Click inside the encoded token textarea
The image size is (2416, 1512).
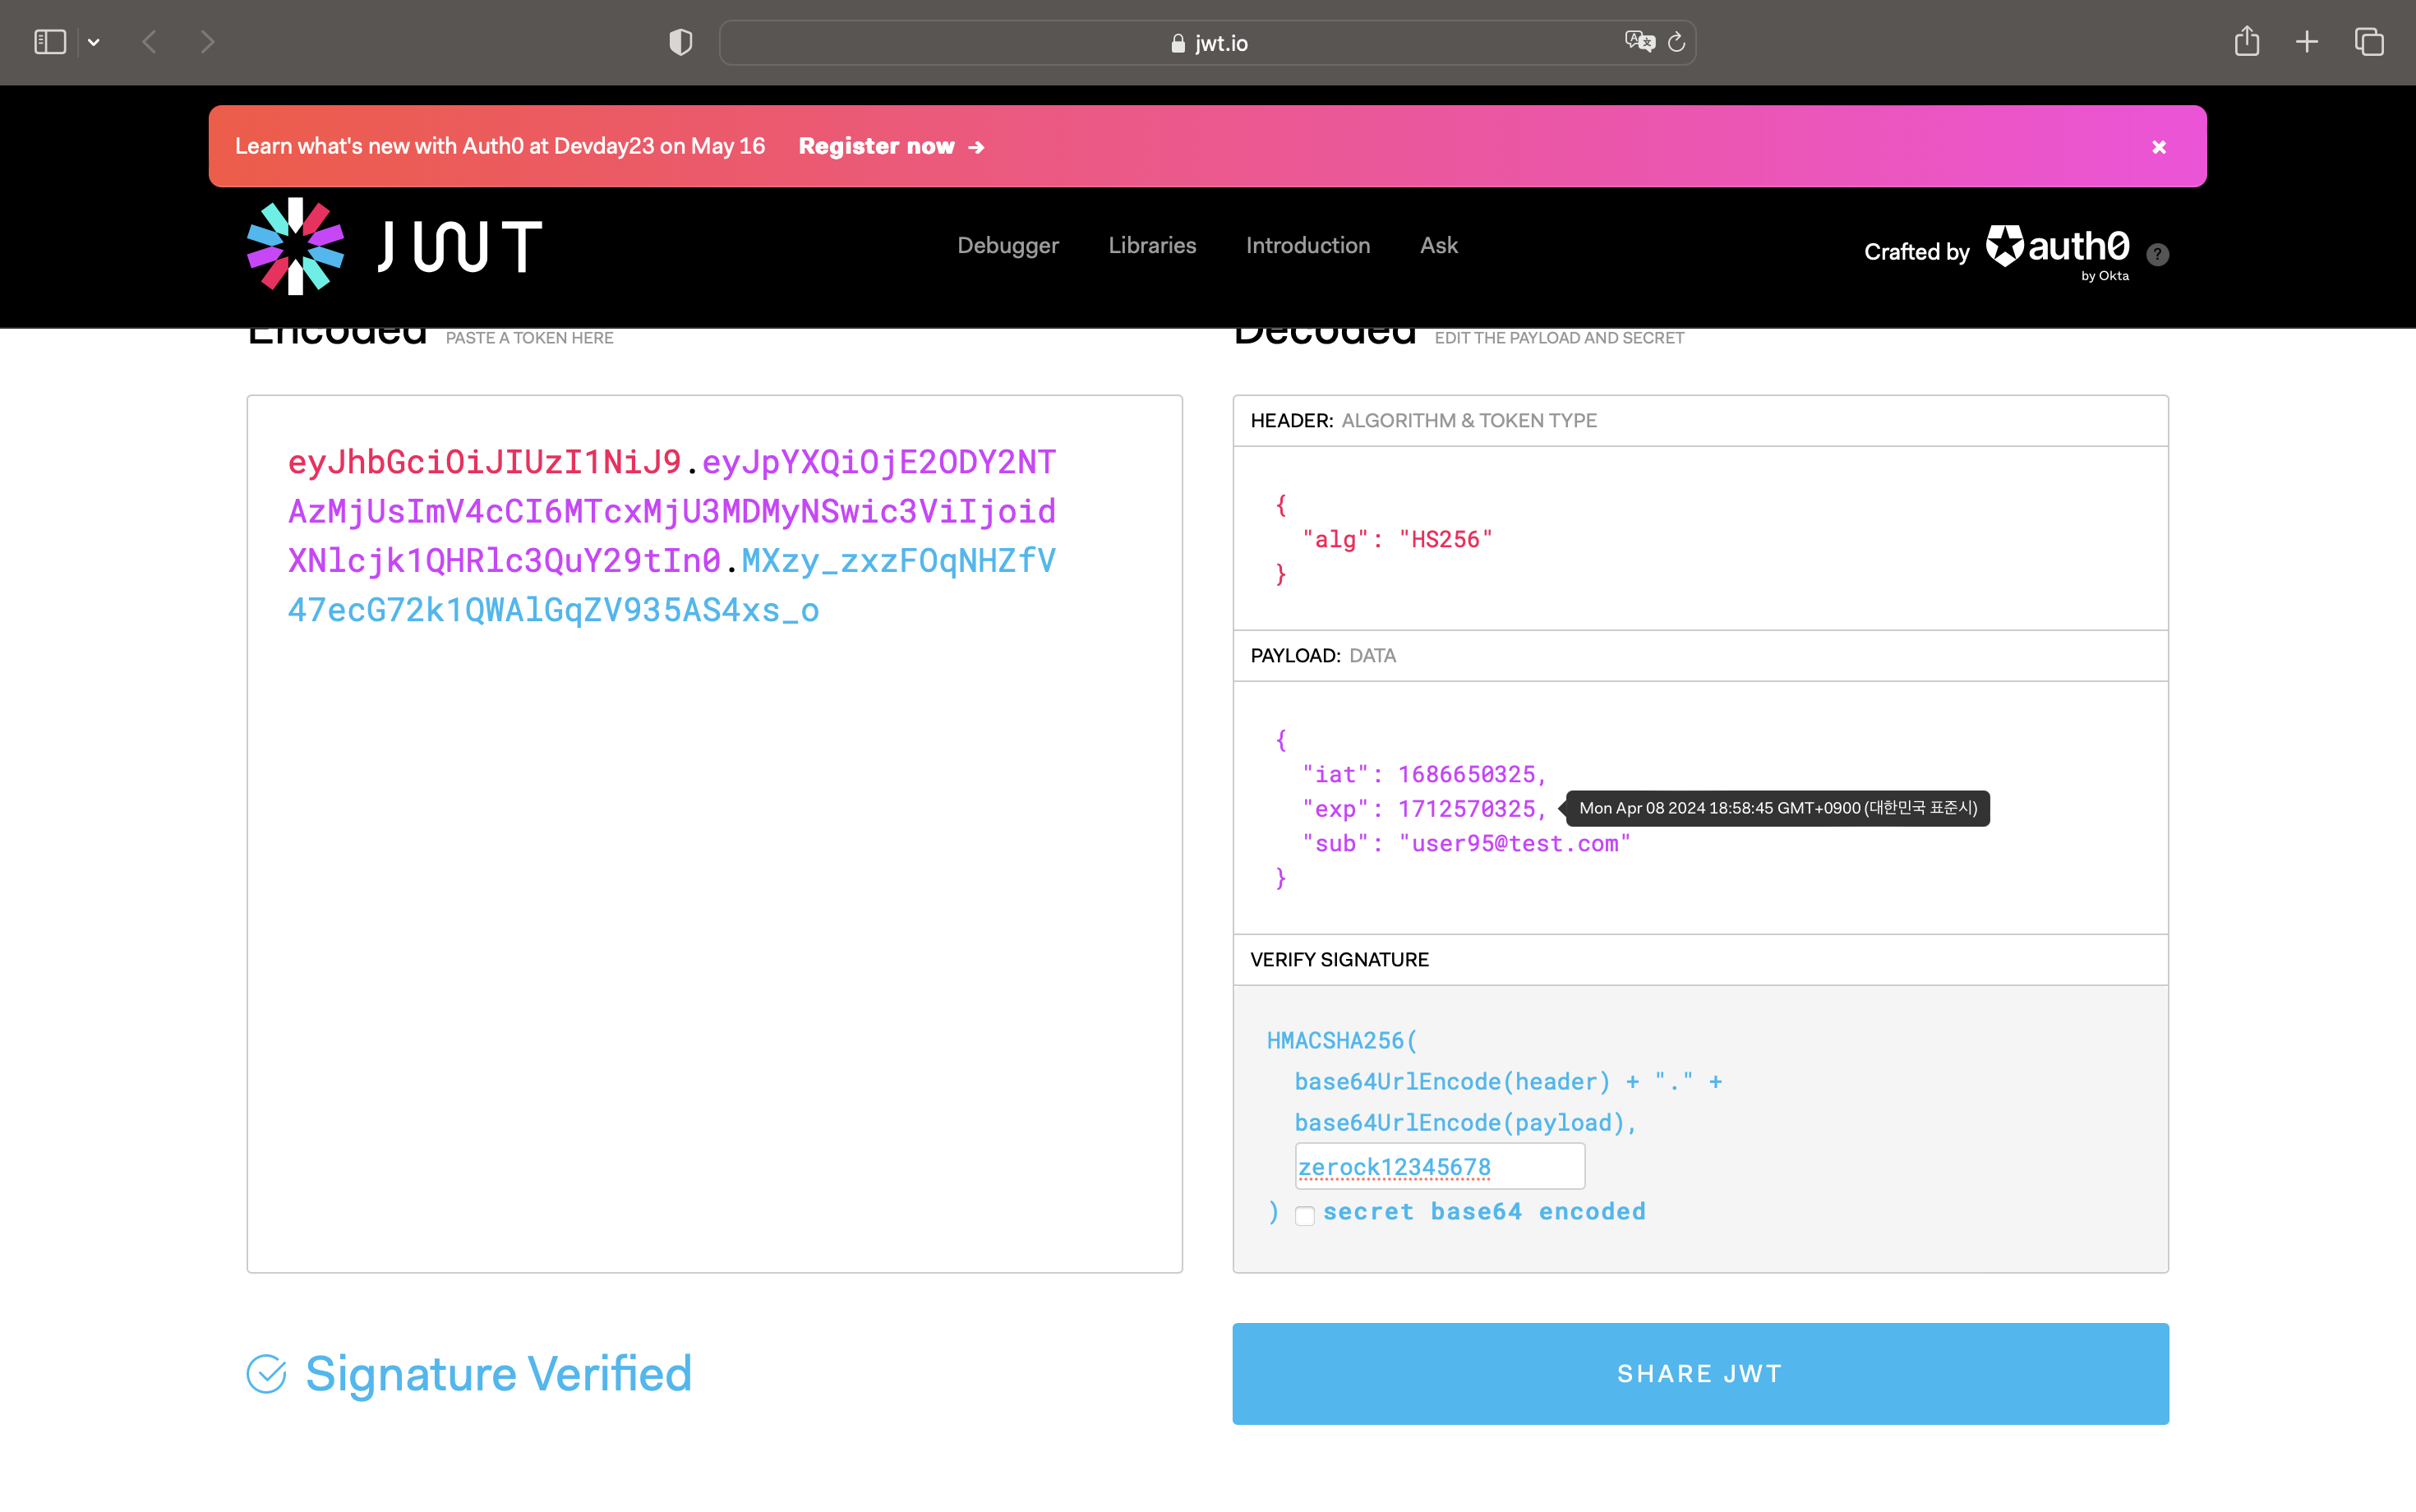pos(715,834)
